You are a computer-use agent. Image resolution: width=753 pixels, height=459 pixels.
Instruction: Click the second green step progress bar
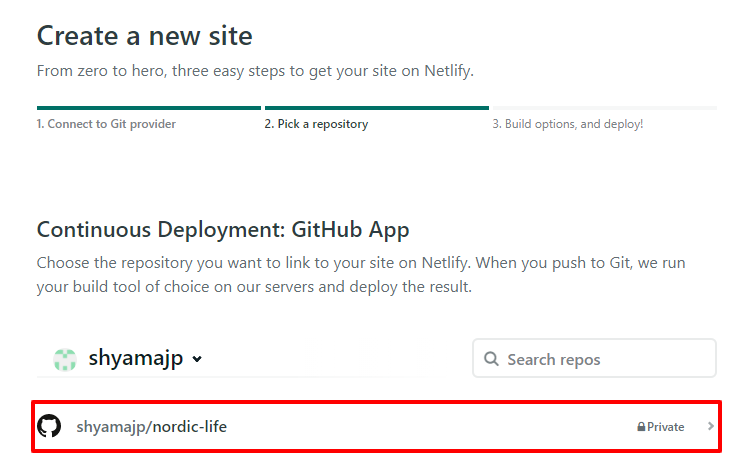click(x=376, y=107)
